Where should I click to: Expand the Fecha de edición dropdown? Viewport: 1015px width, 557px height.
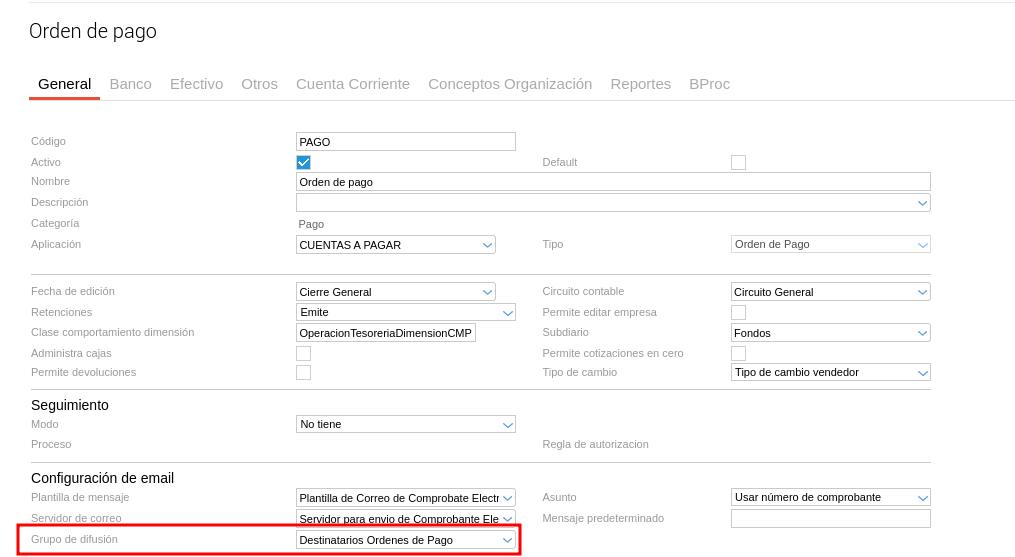pos(396,292)
